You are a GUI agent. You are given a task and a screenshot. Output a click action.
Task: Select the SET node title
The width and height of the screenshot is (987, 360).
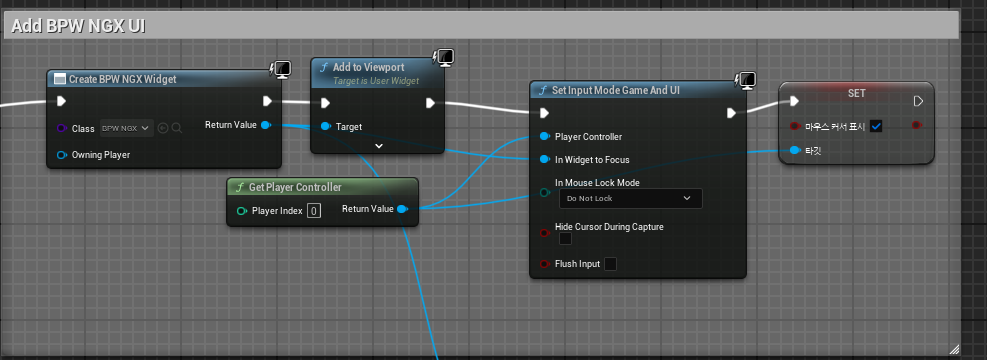coord(857,93)
